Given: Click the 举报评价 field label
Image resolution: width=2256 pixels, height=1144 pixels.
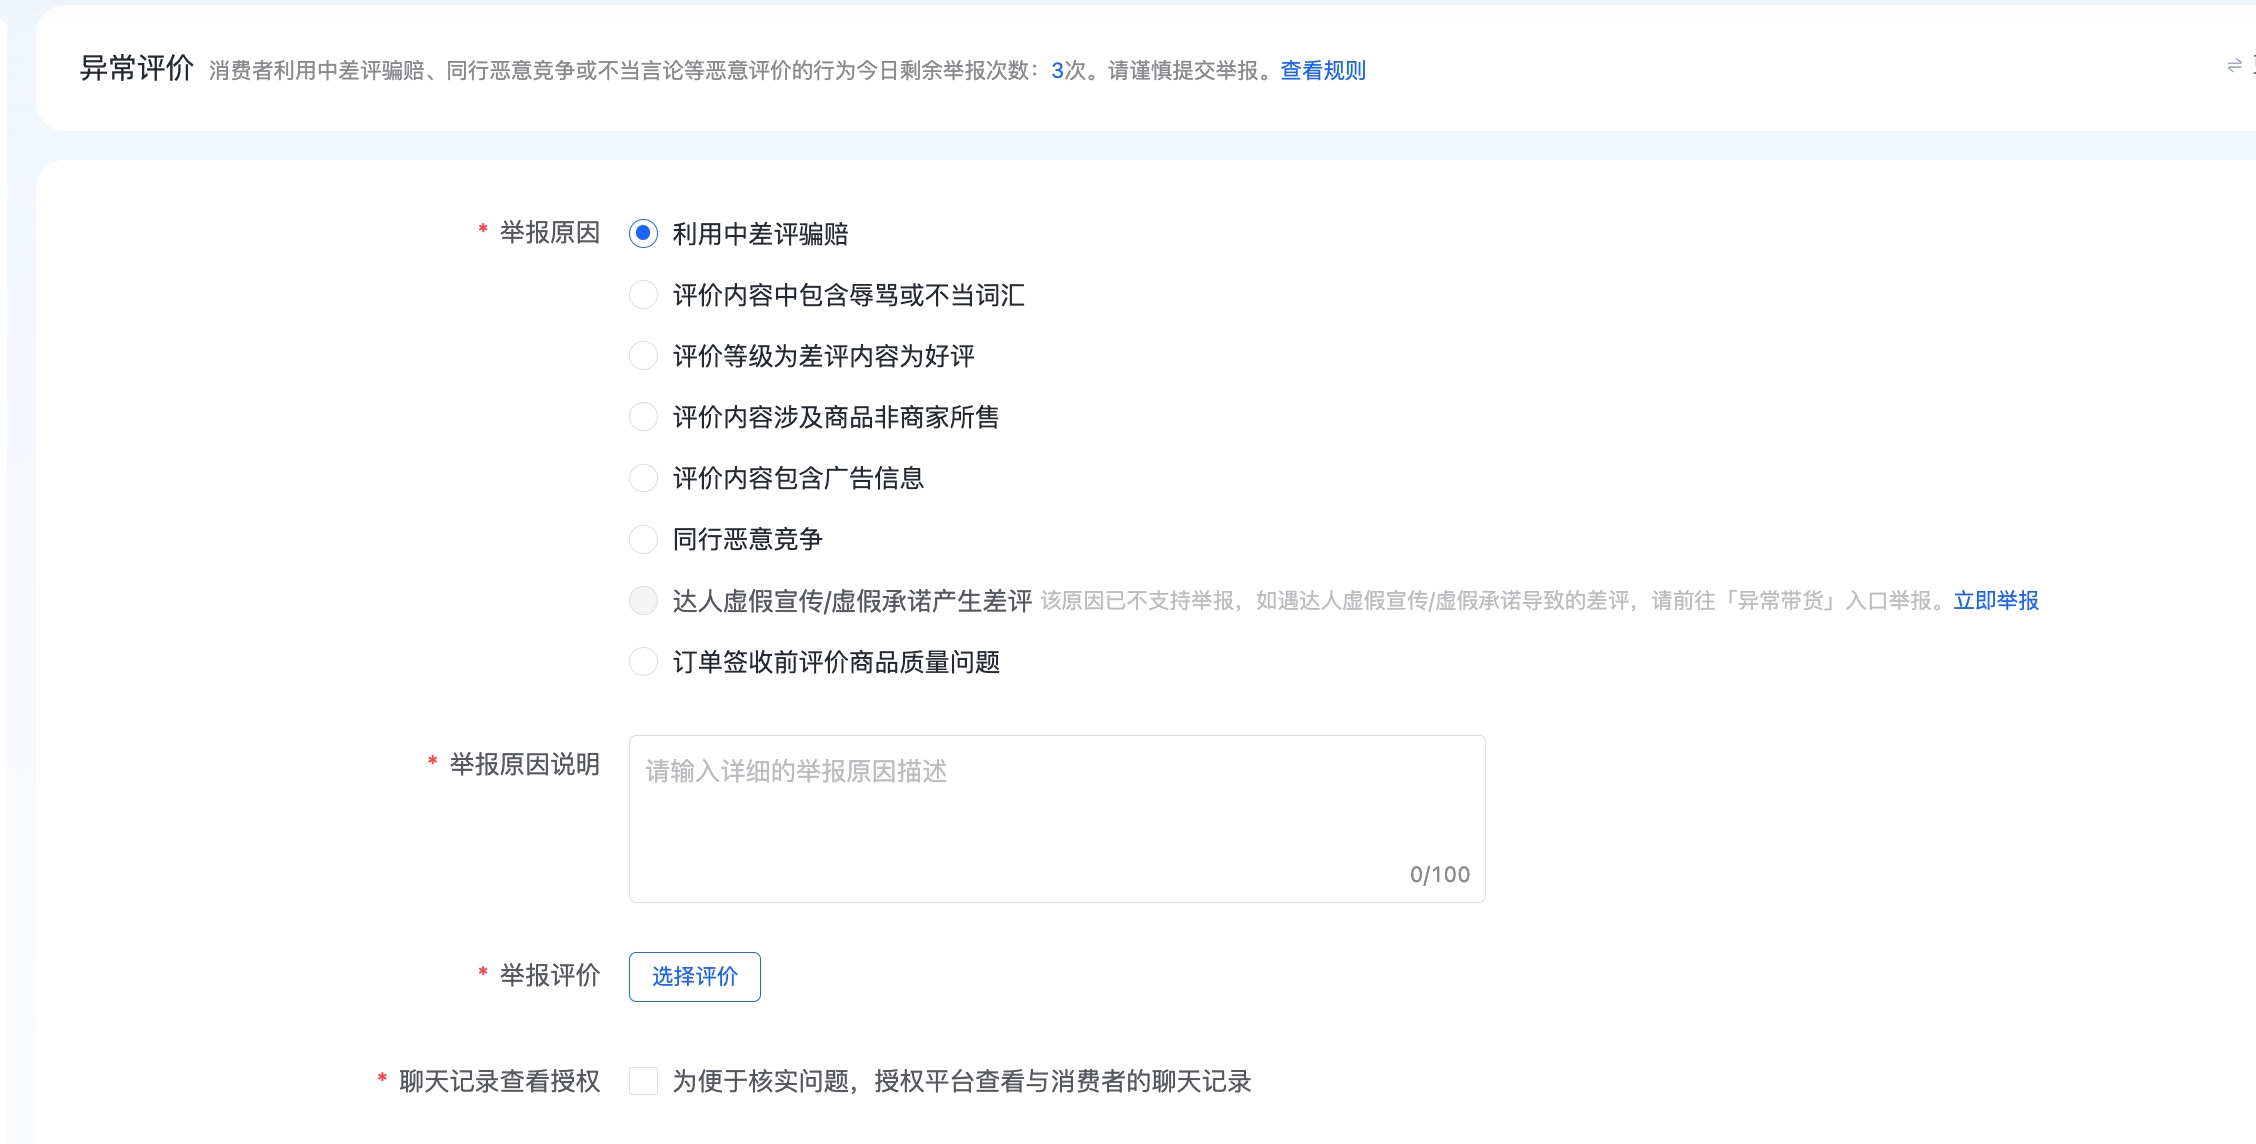Looking at the screenshot, I should 549,976.
